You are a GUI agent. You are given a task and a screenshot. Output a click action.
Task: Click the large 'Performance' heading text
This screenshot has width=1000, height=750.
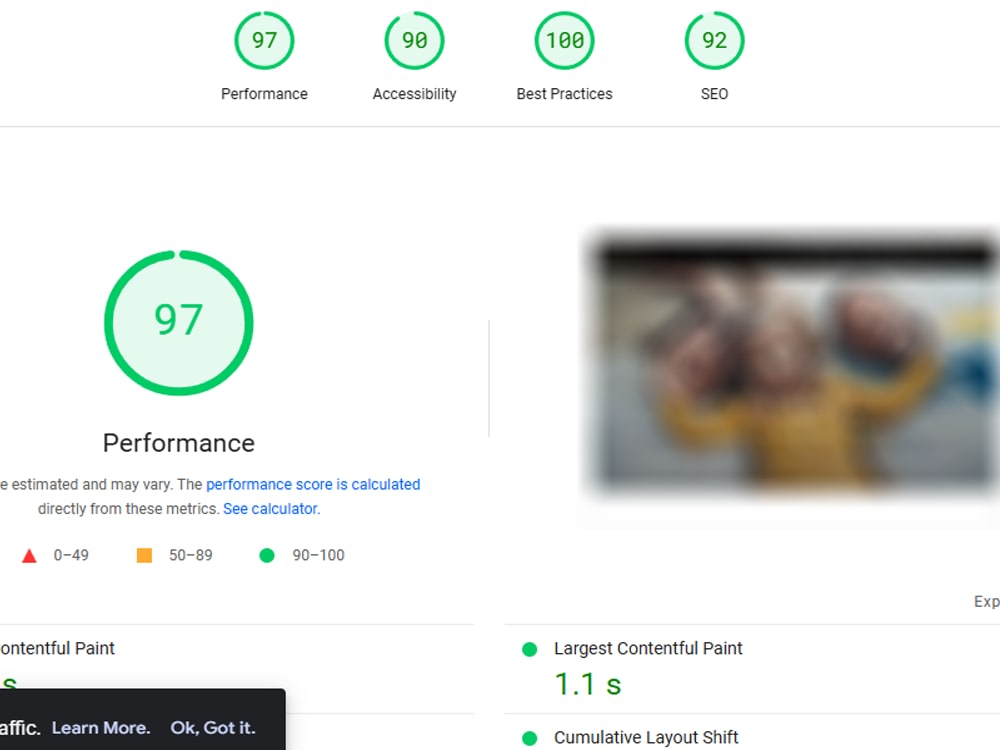(x=179, y=443)
